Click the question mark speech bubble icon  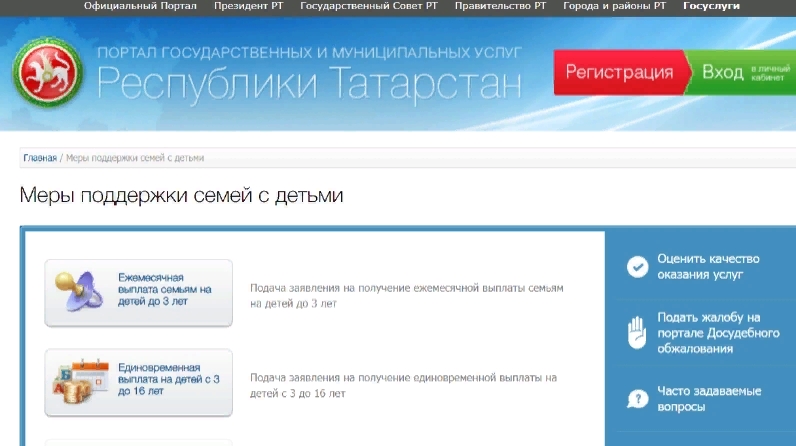637,399
